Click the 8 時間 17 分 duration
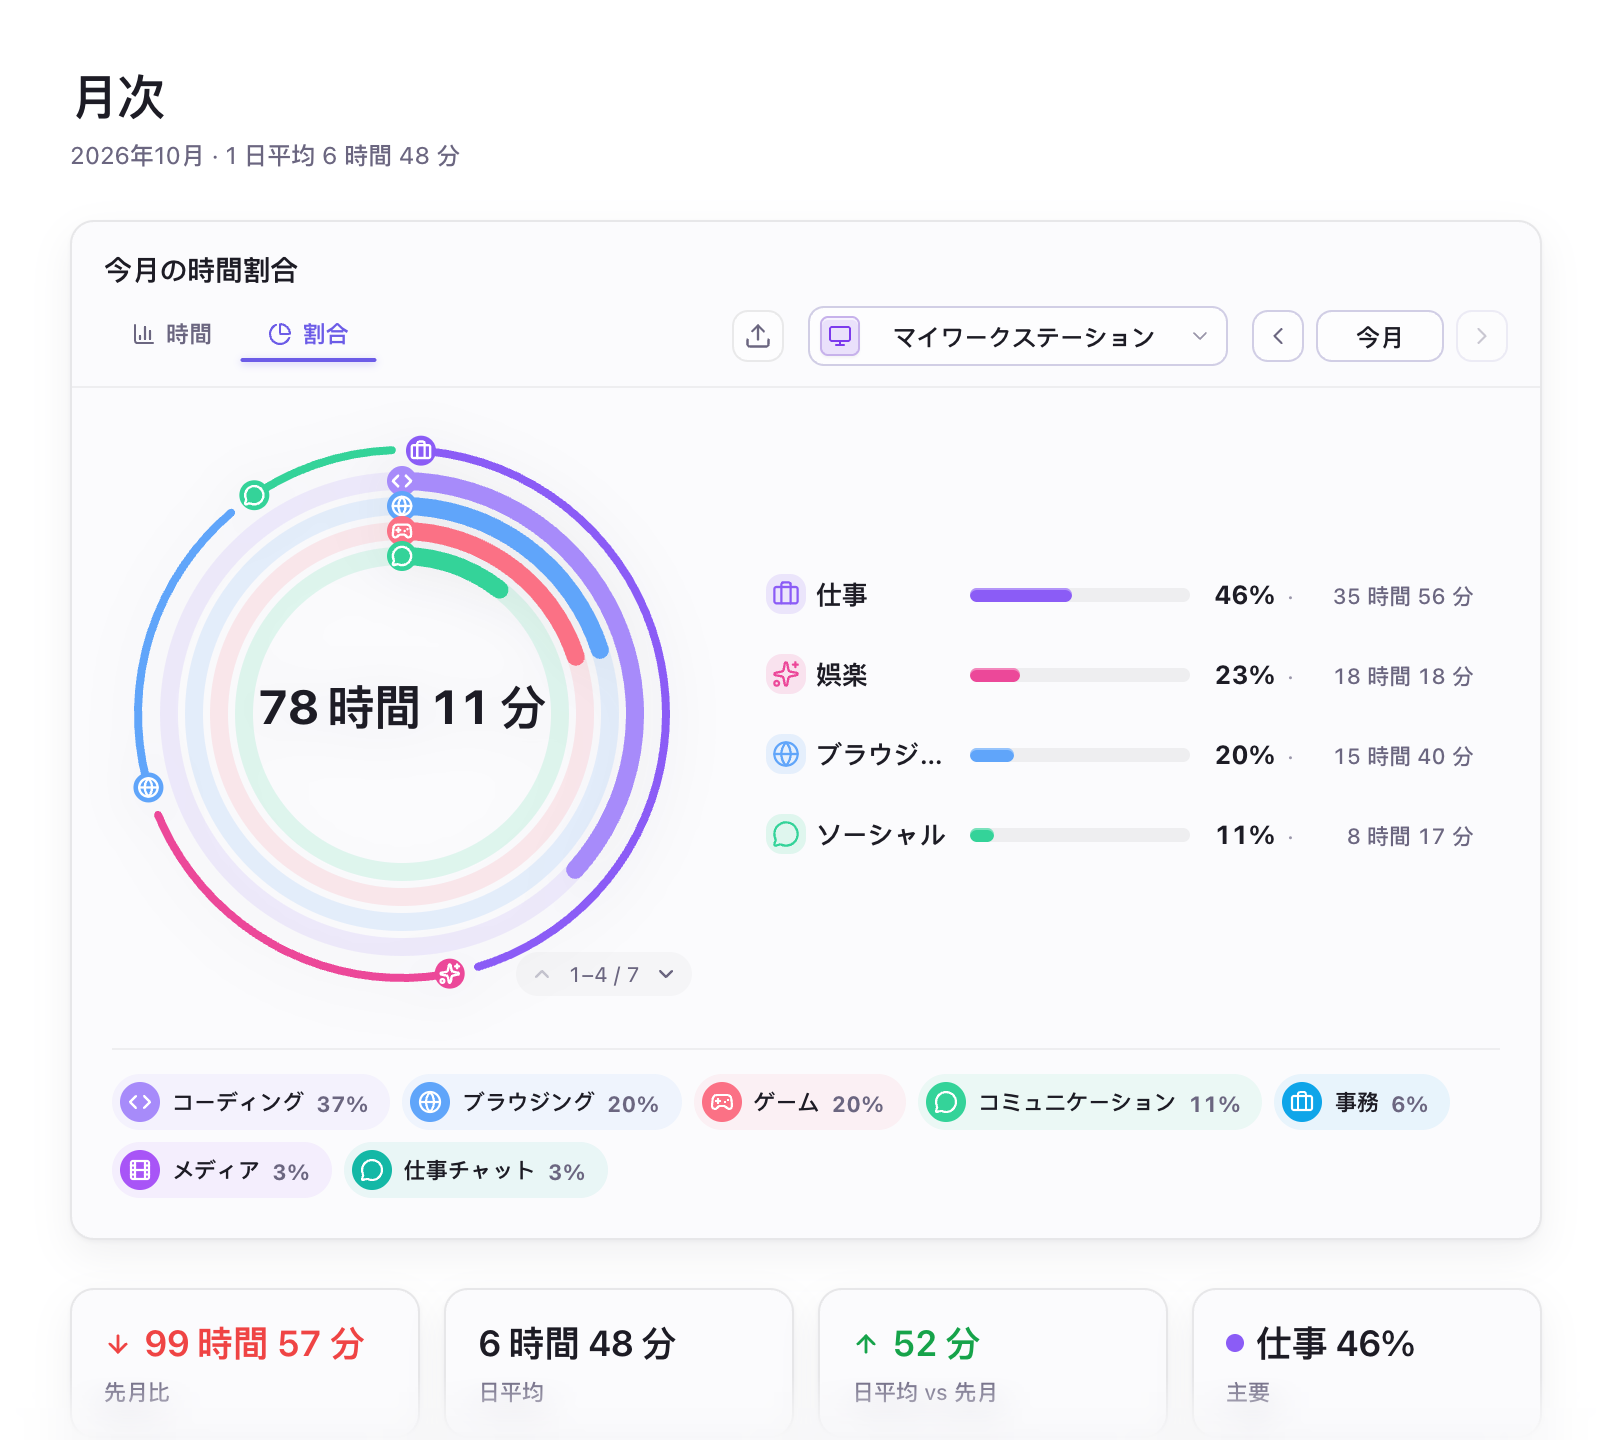The width and height of the screenshot is (1612, 1440). (1410, 836)
